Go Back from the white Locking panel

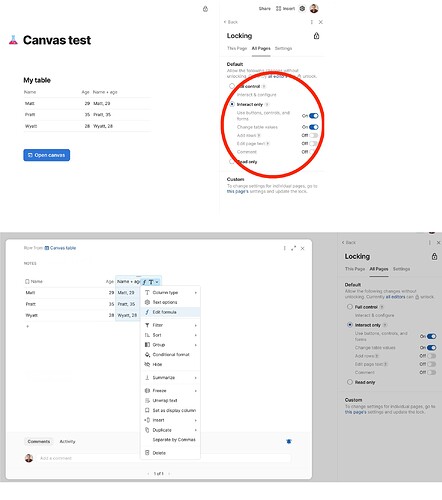coord(231,22)
